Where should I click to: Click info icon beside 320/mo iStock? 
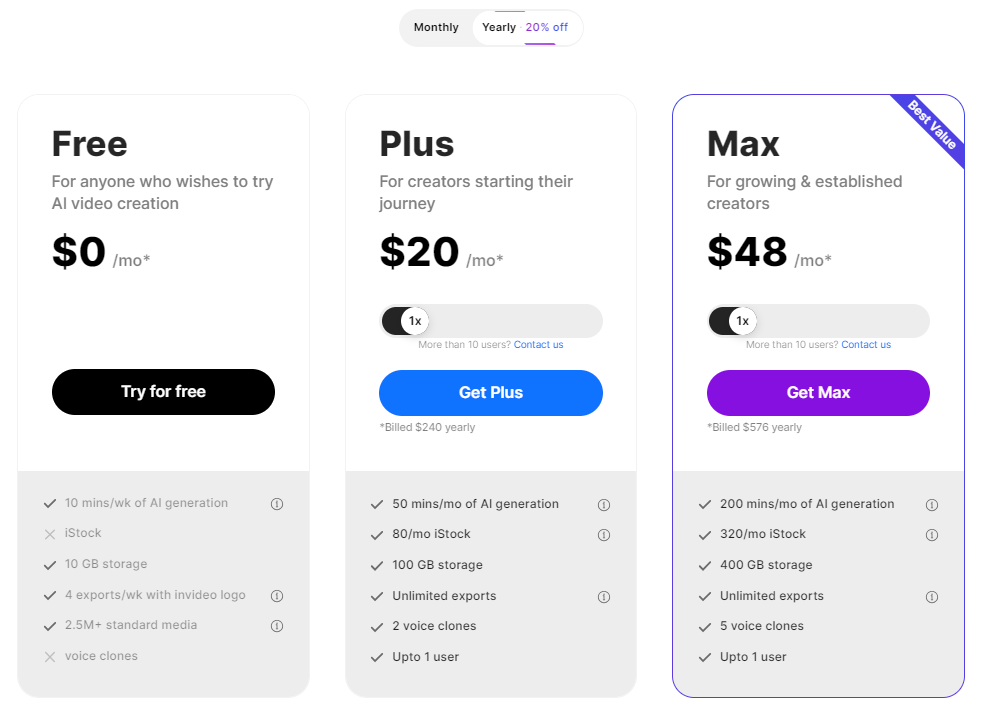pos(932,535)
